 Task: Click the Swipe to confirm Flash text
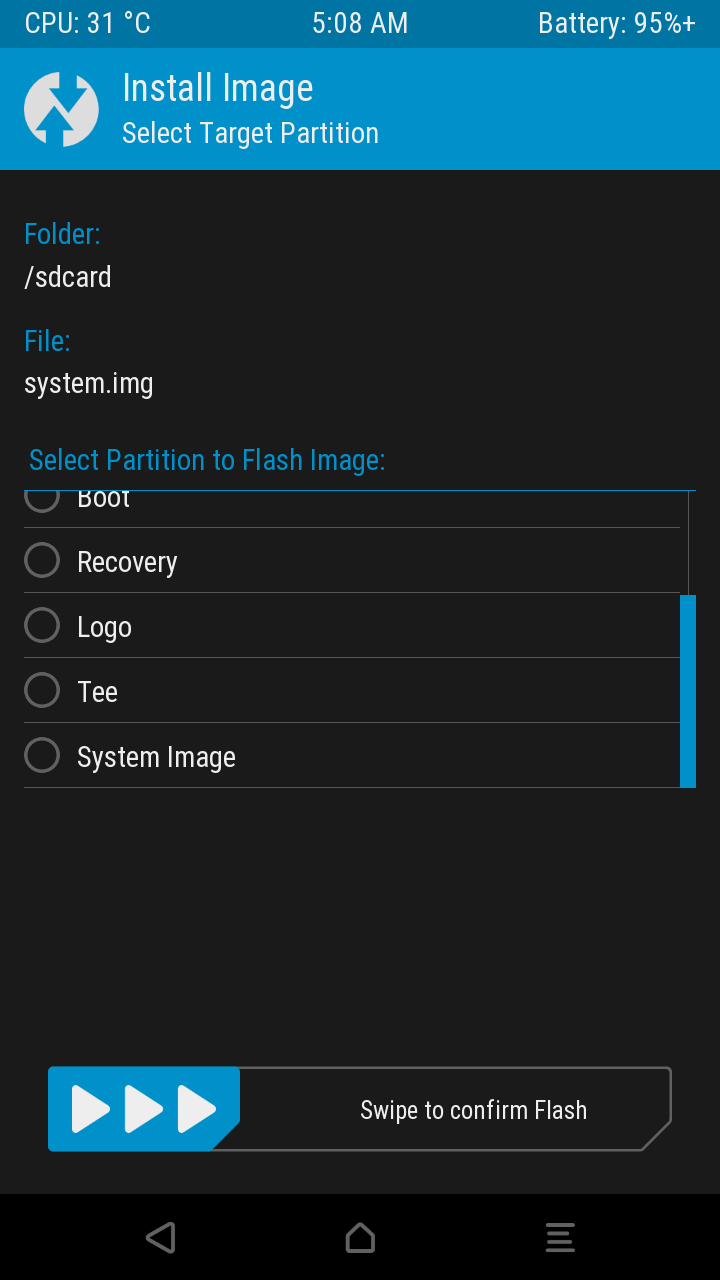tap(473, 1110)
